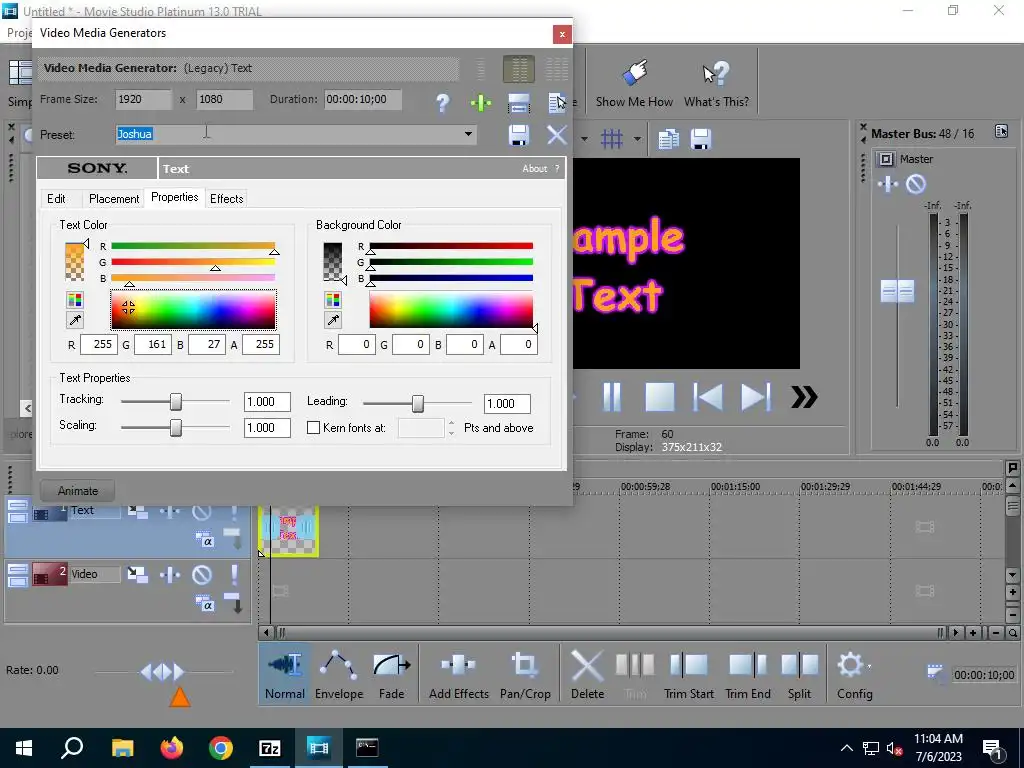Image resolution: width=1024 pixels, height=768 pixels.
Task: Click the Animate button
Action: (x=78, y=490)
